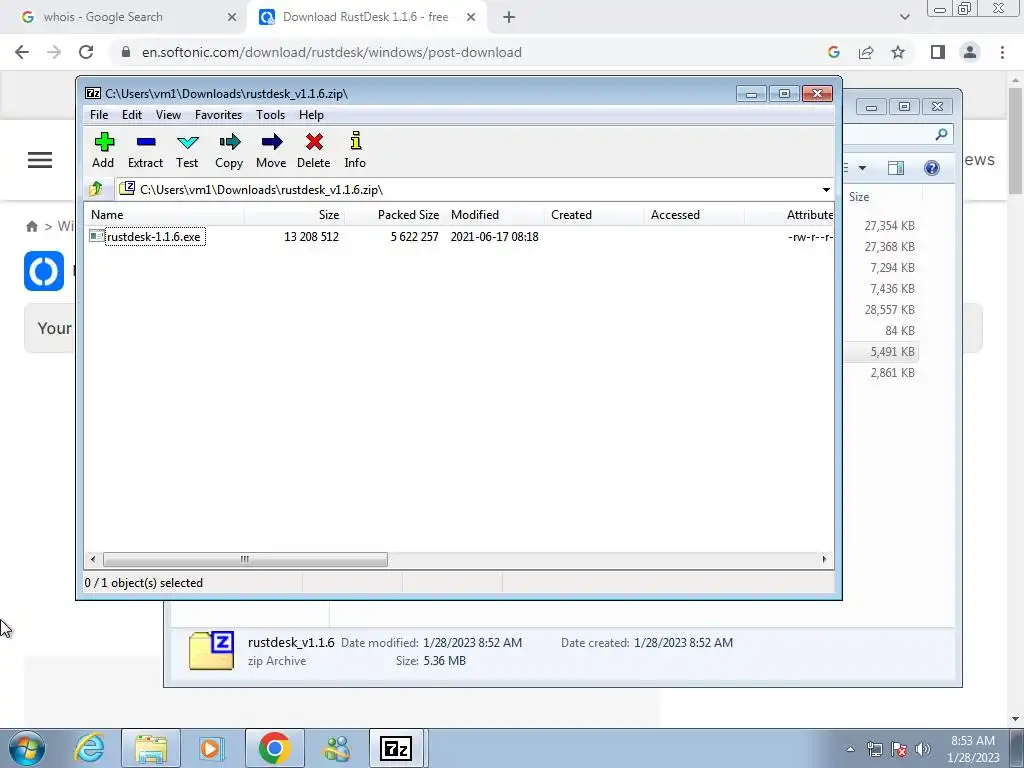This screenshot has height=768, width=1024.
Task: Click the Explorer help question mark icon
Action: 932,168
